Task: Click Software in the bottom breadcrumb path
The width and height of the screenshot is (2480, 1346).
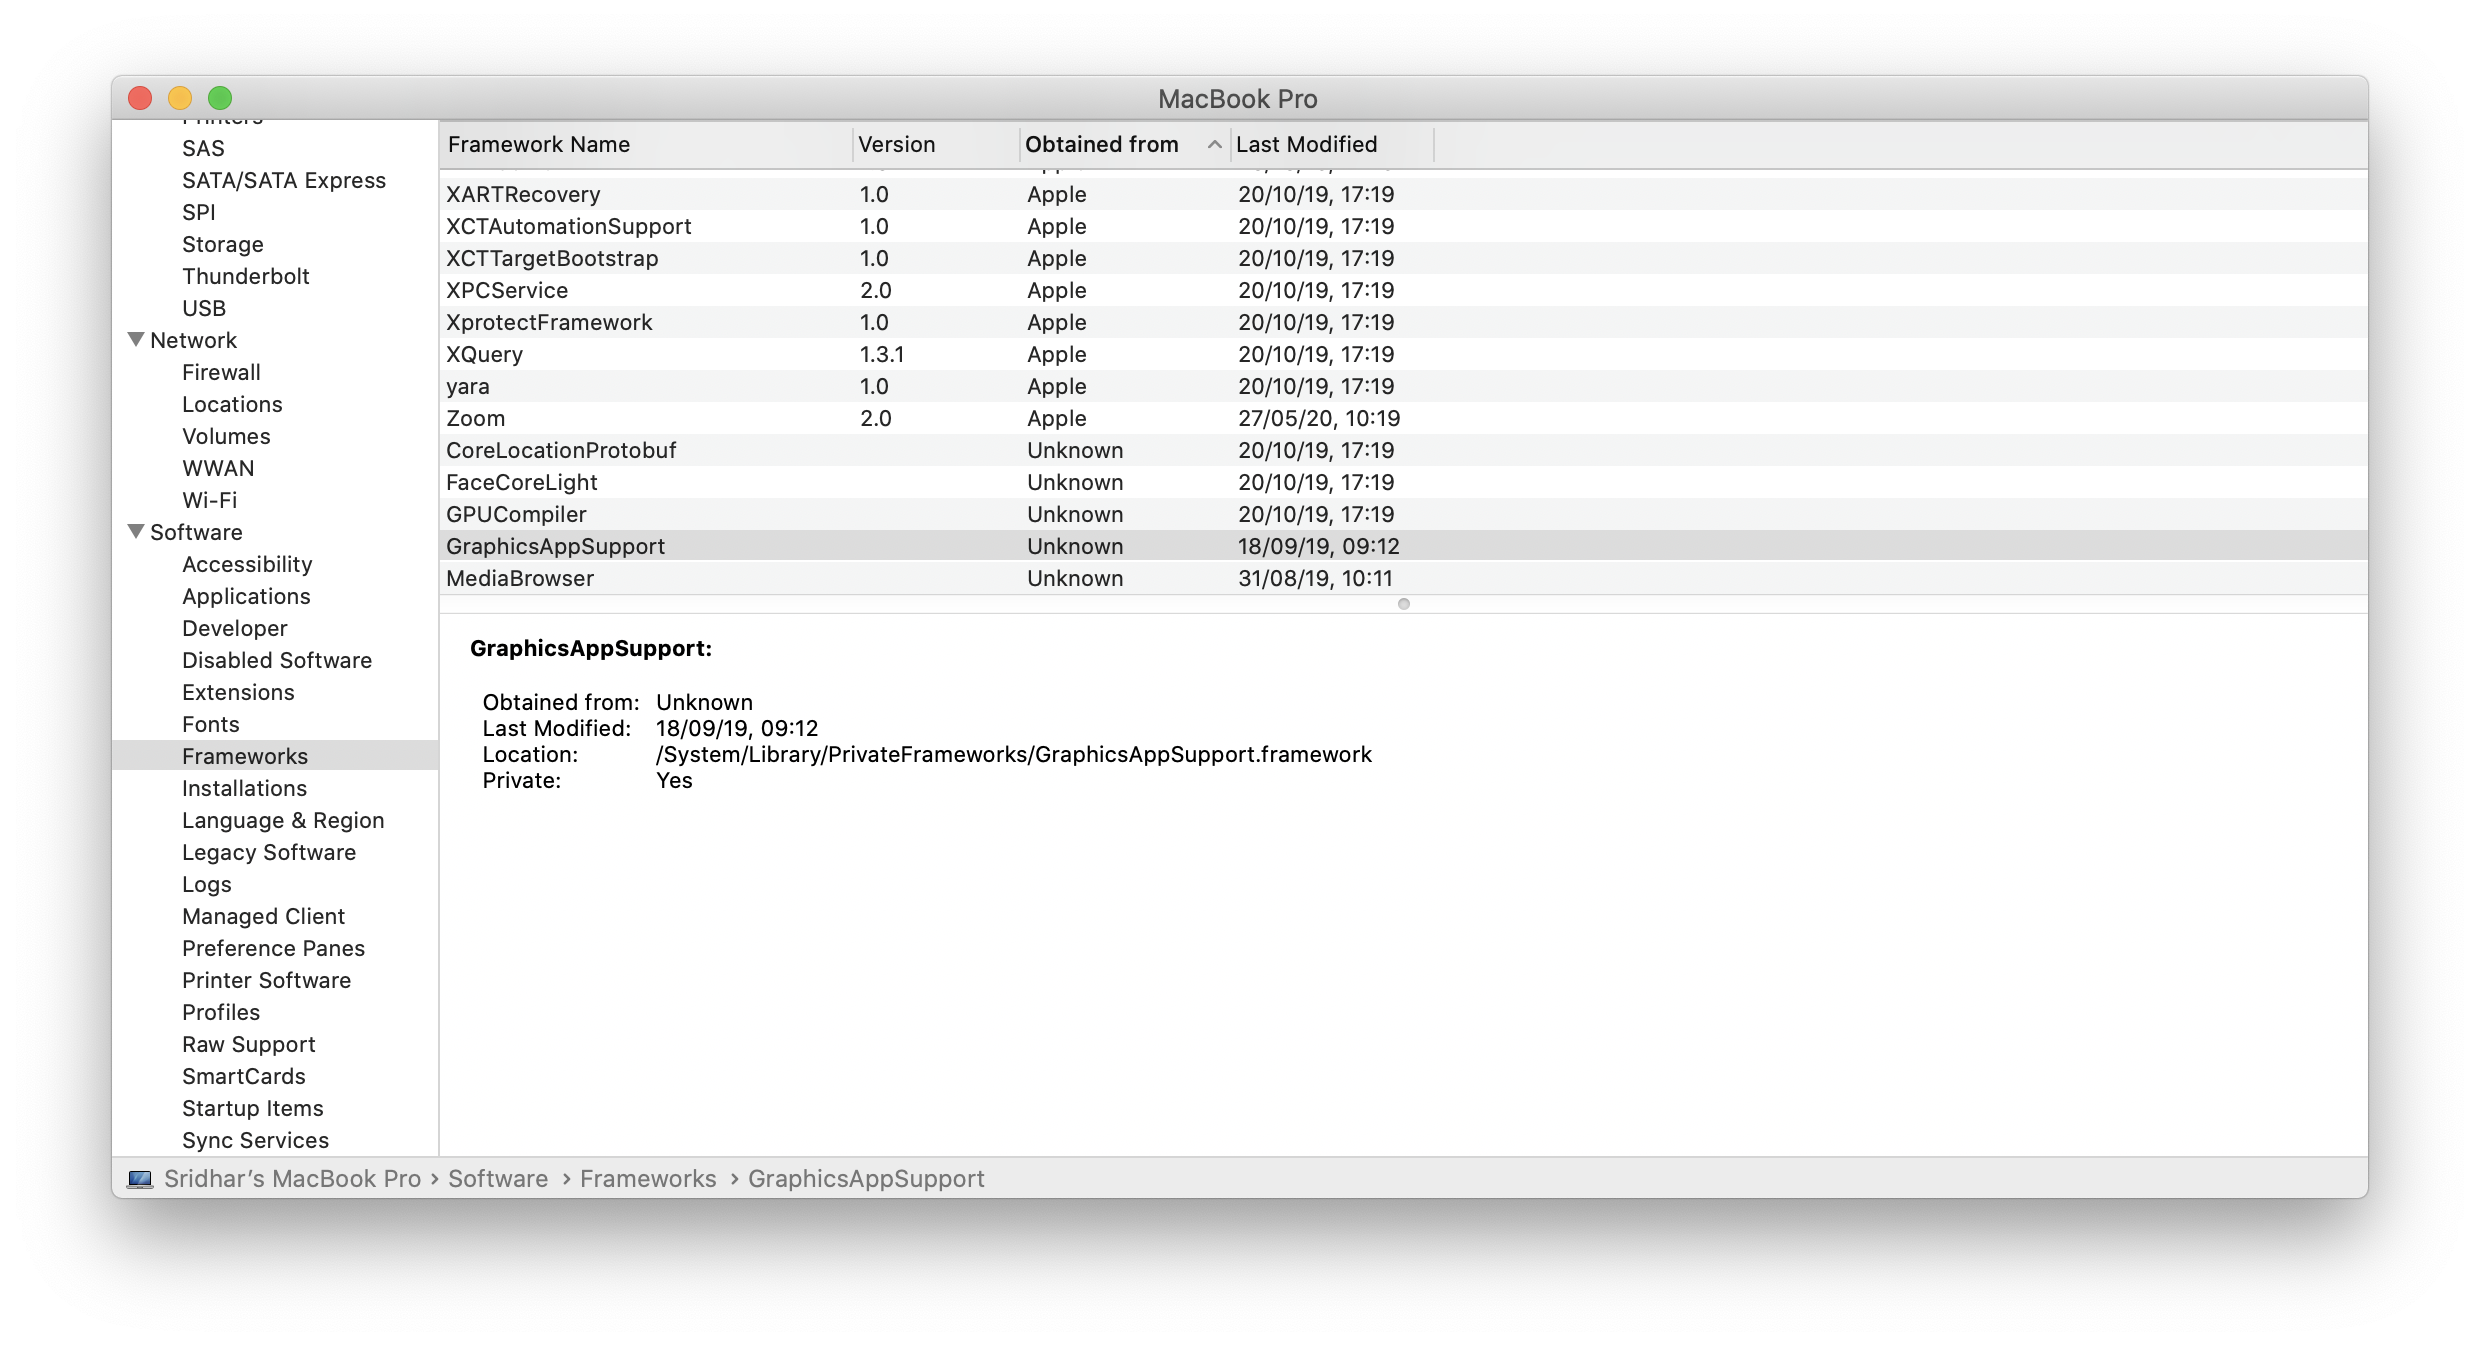Action: tap(497, 1179)
